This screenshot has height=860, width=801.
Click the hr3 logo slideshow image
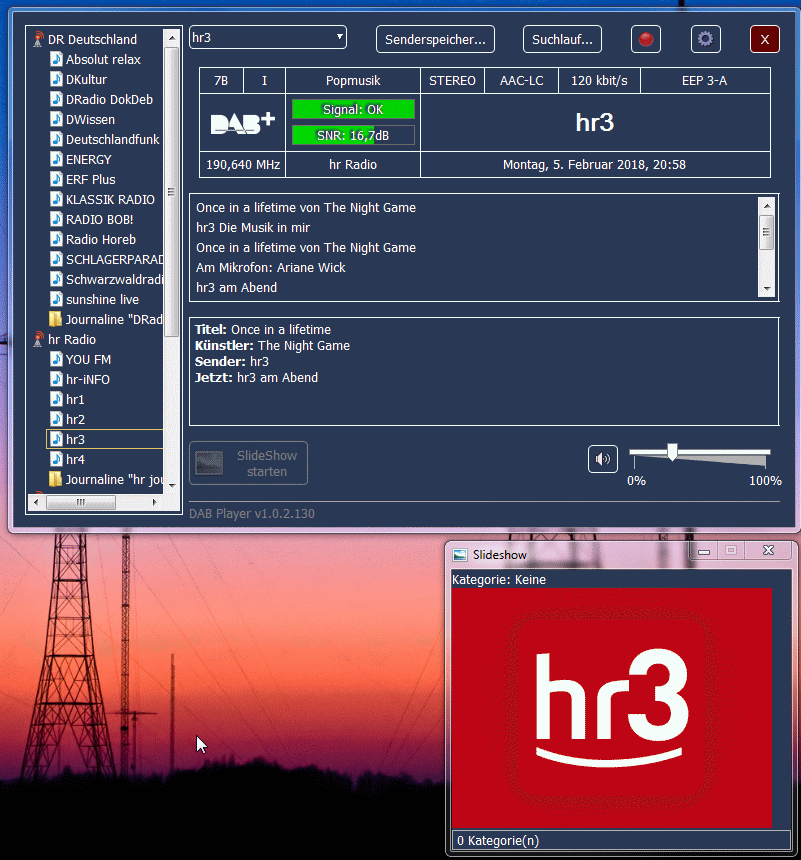[612, 708]
